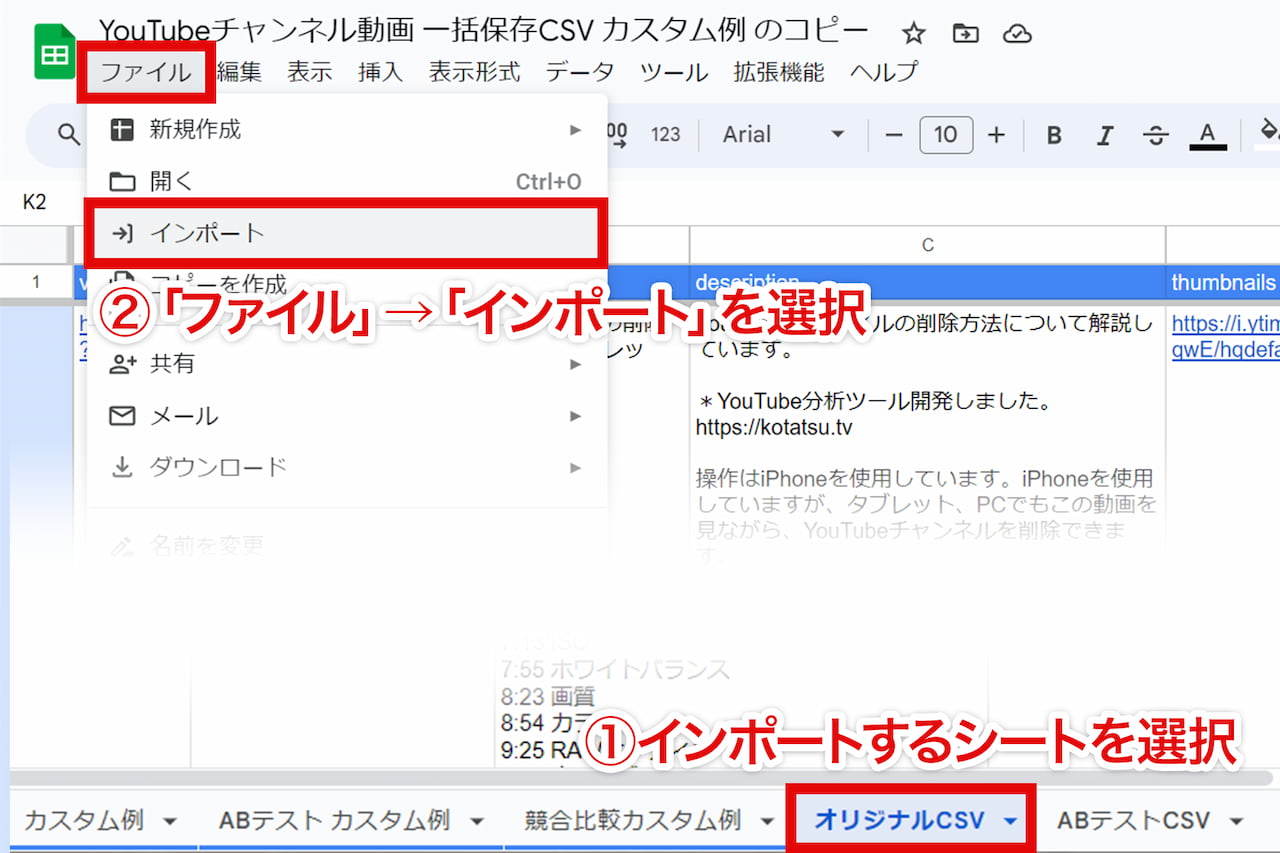1280x853 pixels.
Task: Click the メール envelope icon
Action: pyautogui.click(x=122, y=416)
